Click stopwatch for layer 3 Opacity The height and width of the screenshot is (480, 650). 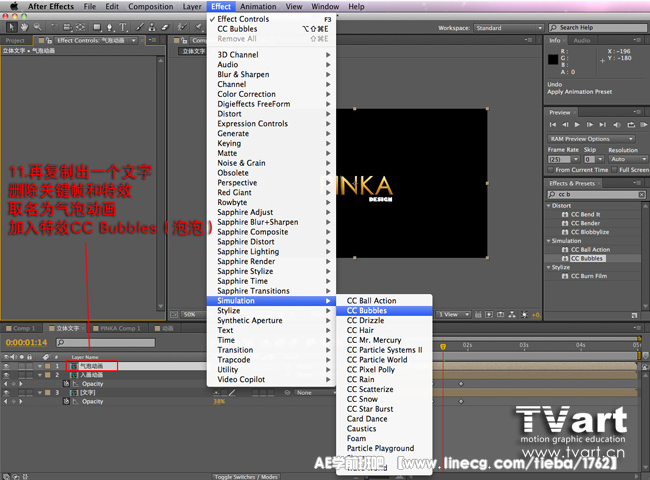[x=66, y=401]
